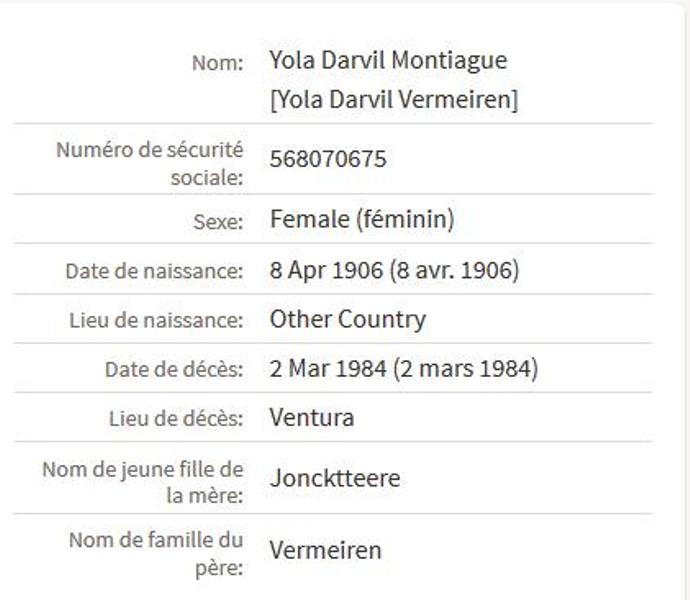Image resolution: width=690 pixels, height=600 pixels.
Task: Select the 'Numéro de sécurité sociale' label
Action: [x=149, y=164]
